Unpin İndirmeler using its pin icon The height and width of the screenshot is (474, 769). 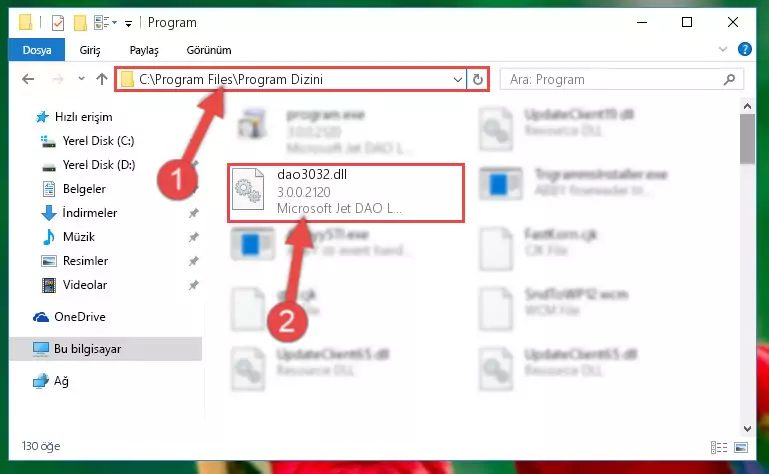194,213
